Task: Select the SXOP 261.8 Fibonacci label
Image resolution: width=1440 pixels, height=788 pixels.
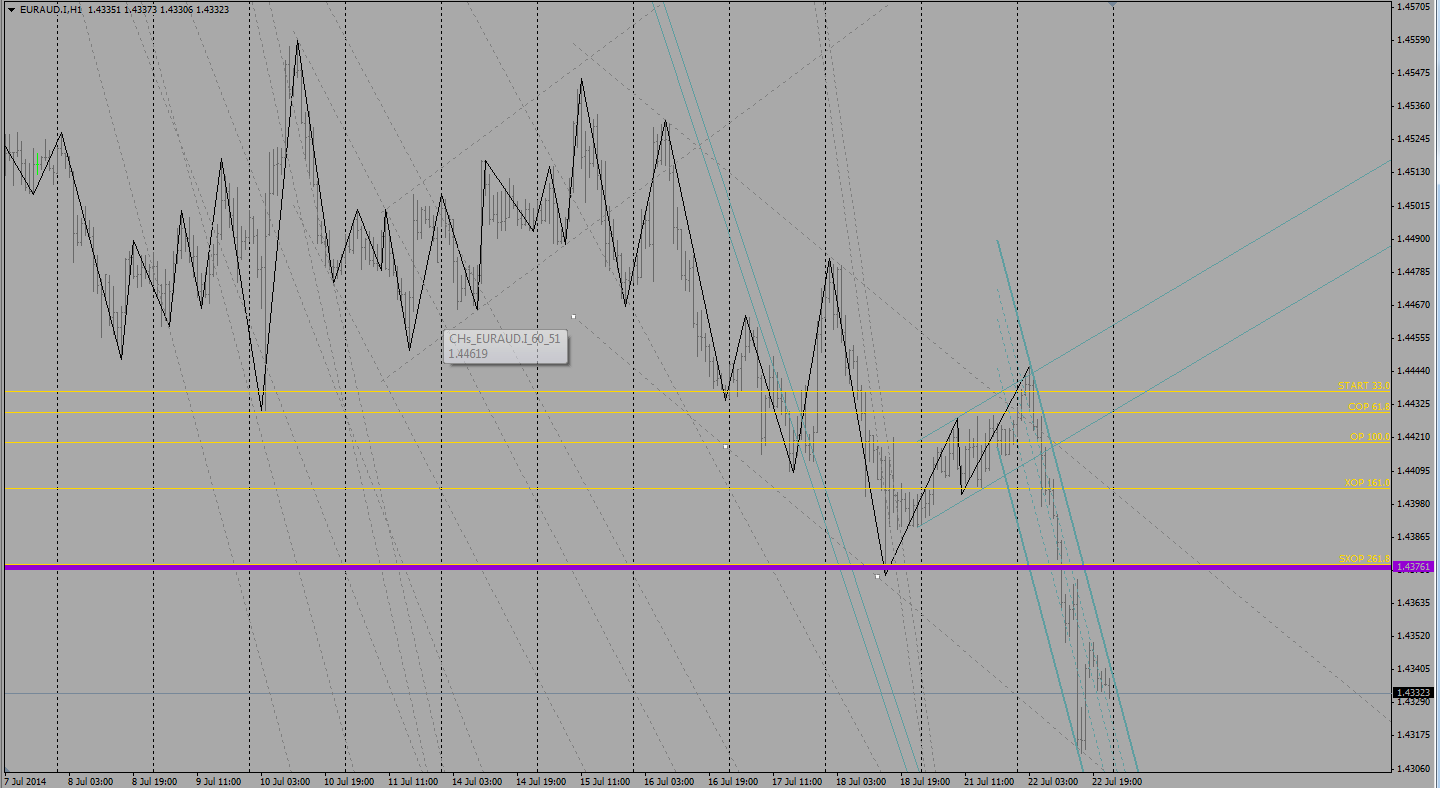Action: coord(1364,558)
